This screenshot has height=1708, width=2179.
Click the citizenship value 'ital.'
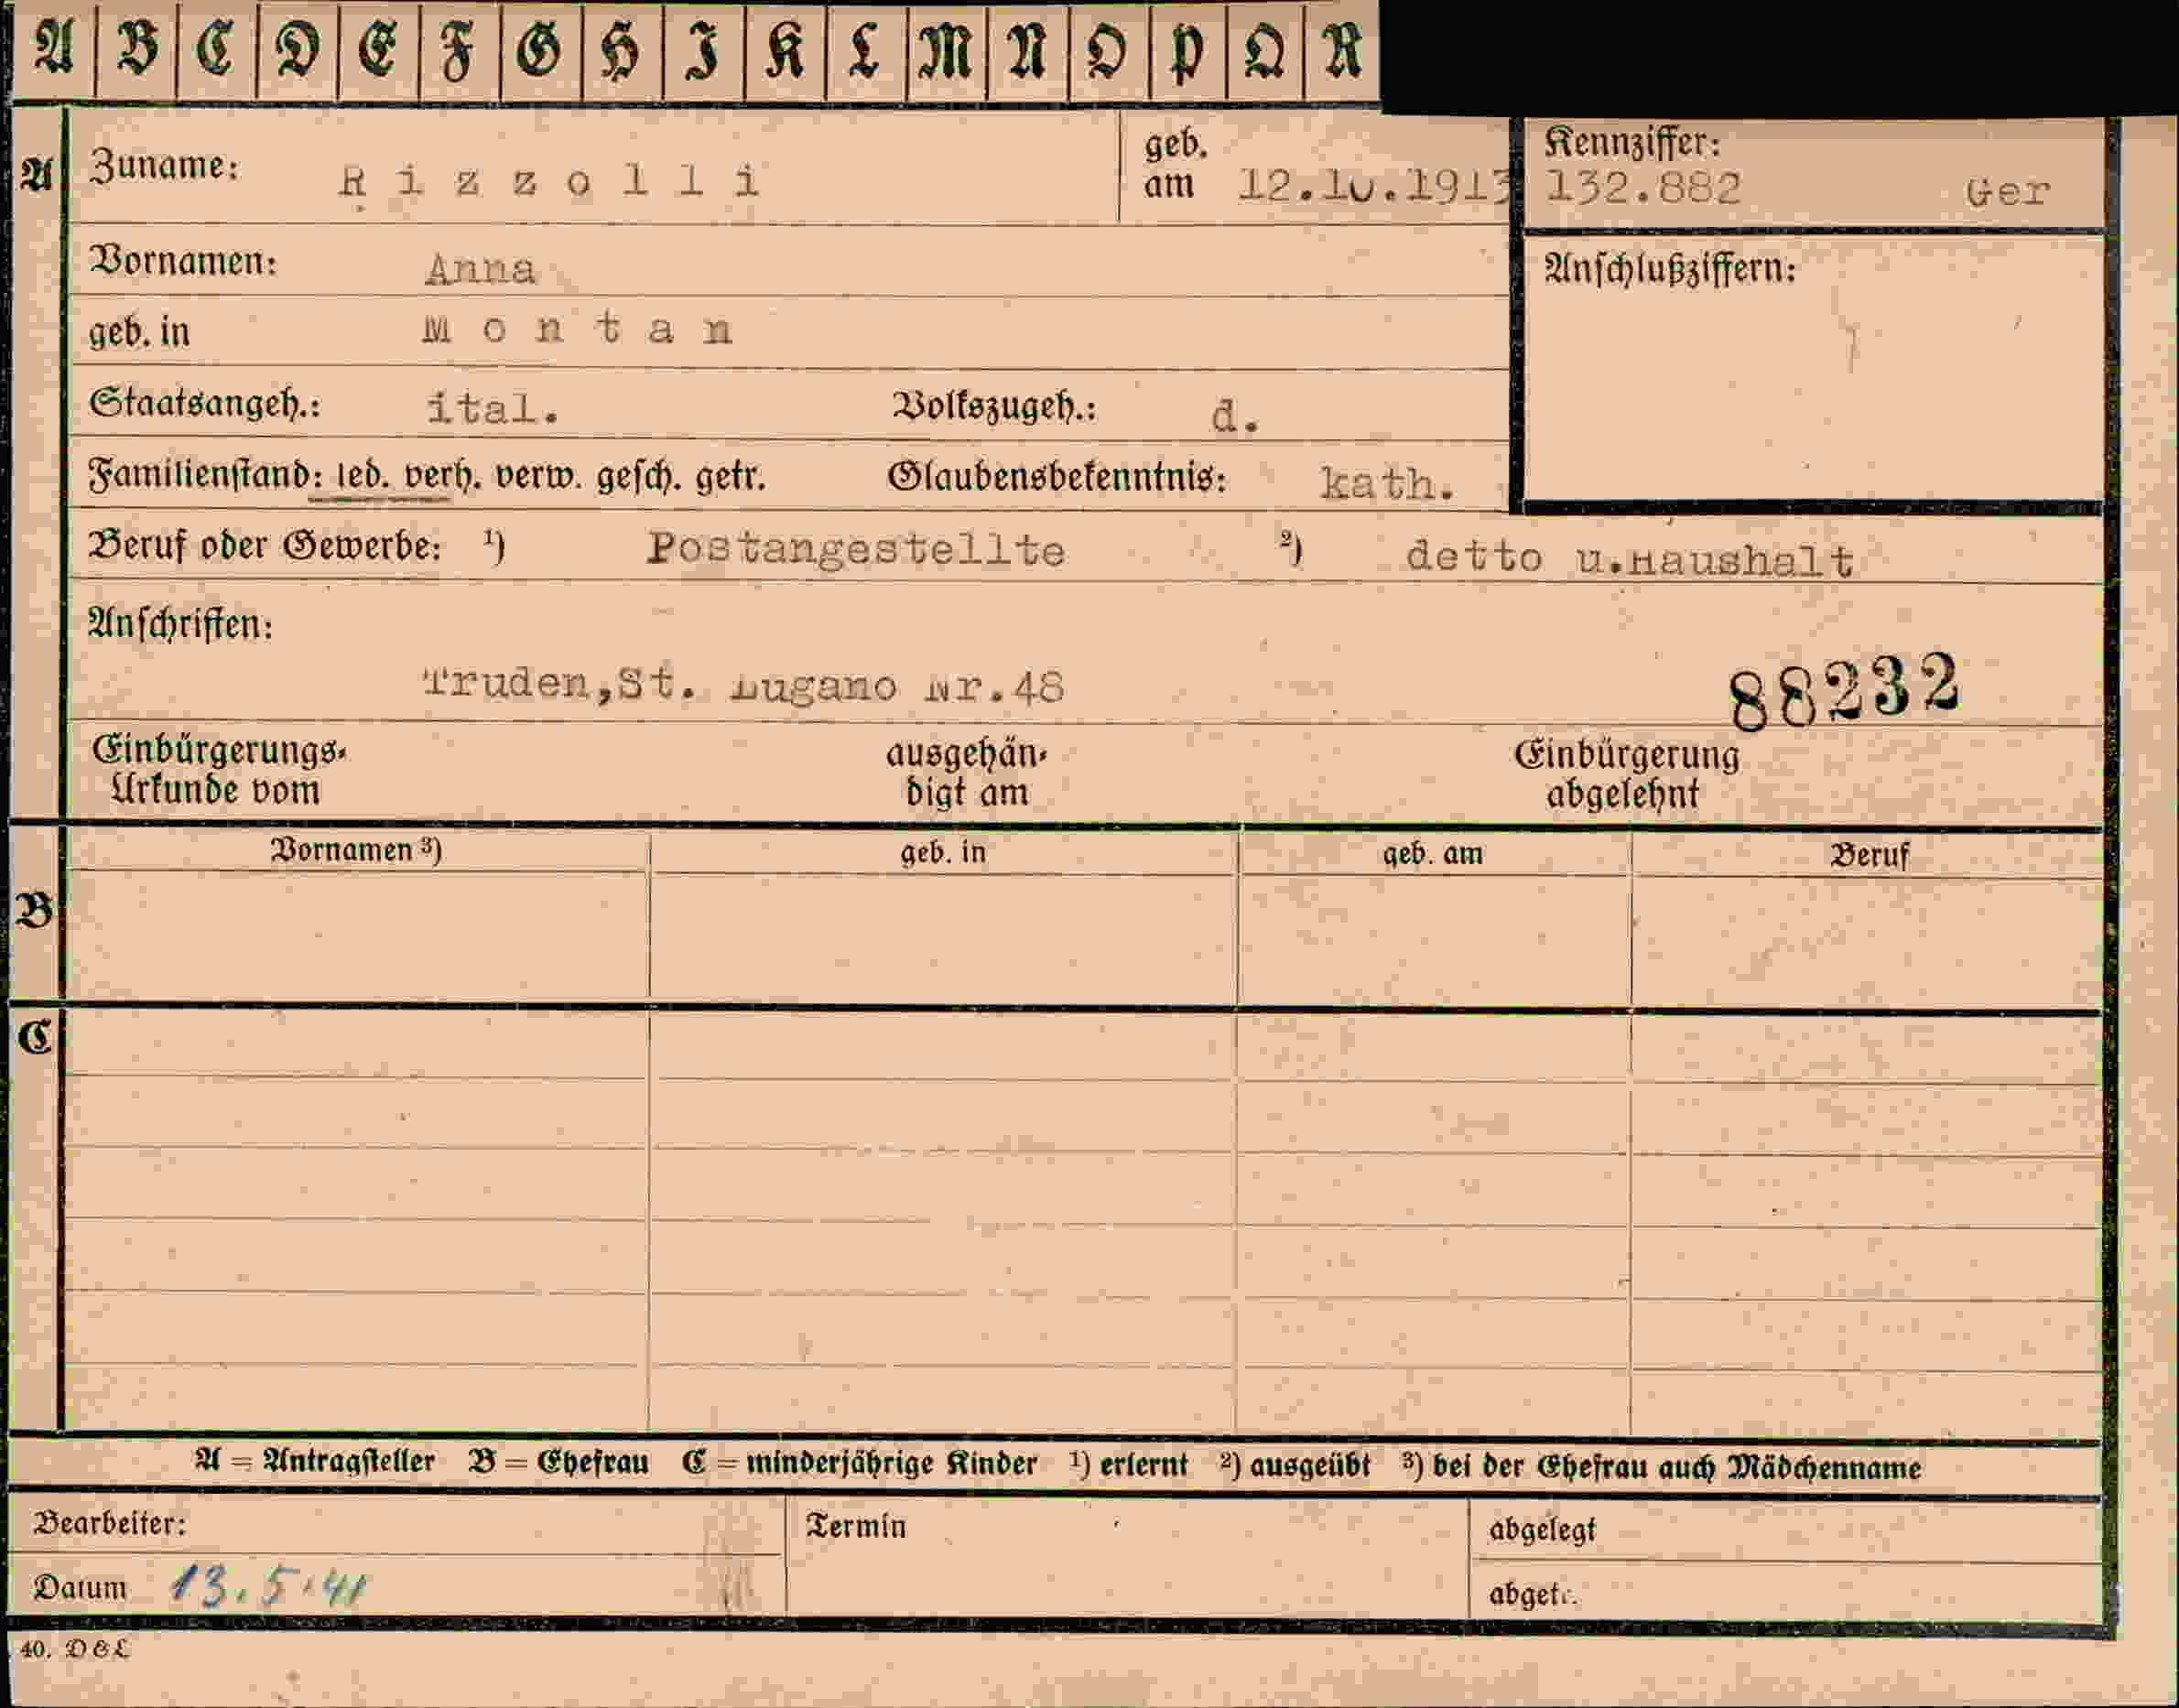click(x=493, y=408)
